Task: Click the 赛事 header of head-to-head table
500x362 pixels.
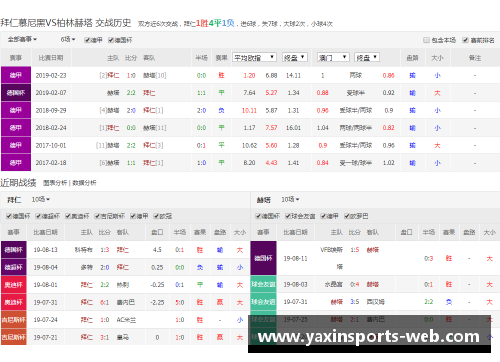Action: point(16,58)
